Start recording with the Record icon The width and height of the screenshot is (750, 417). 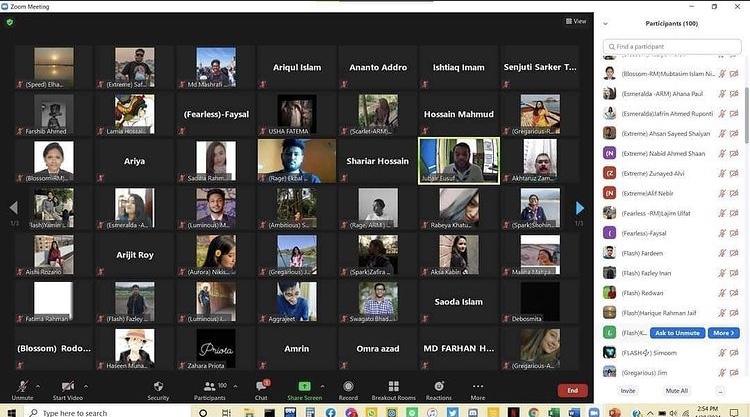(x=348, y=386)
